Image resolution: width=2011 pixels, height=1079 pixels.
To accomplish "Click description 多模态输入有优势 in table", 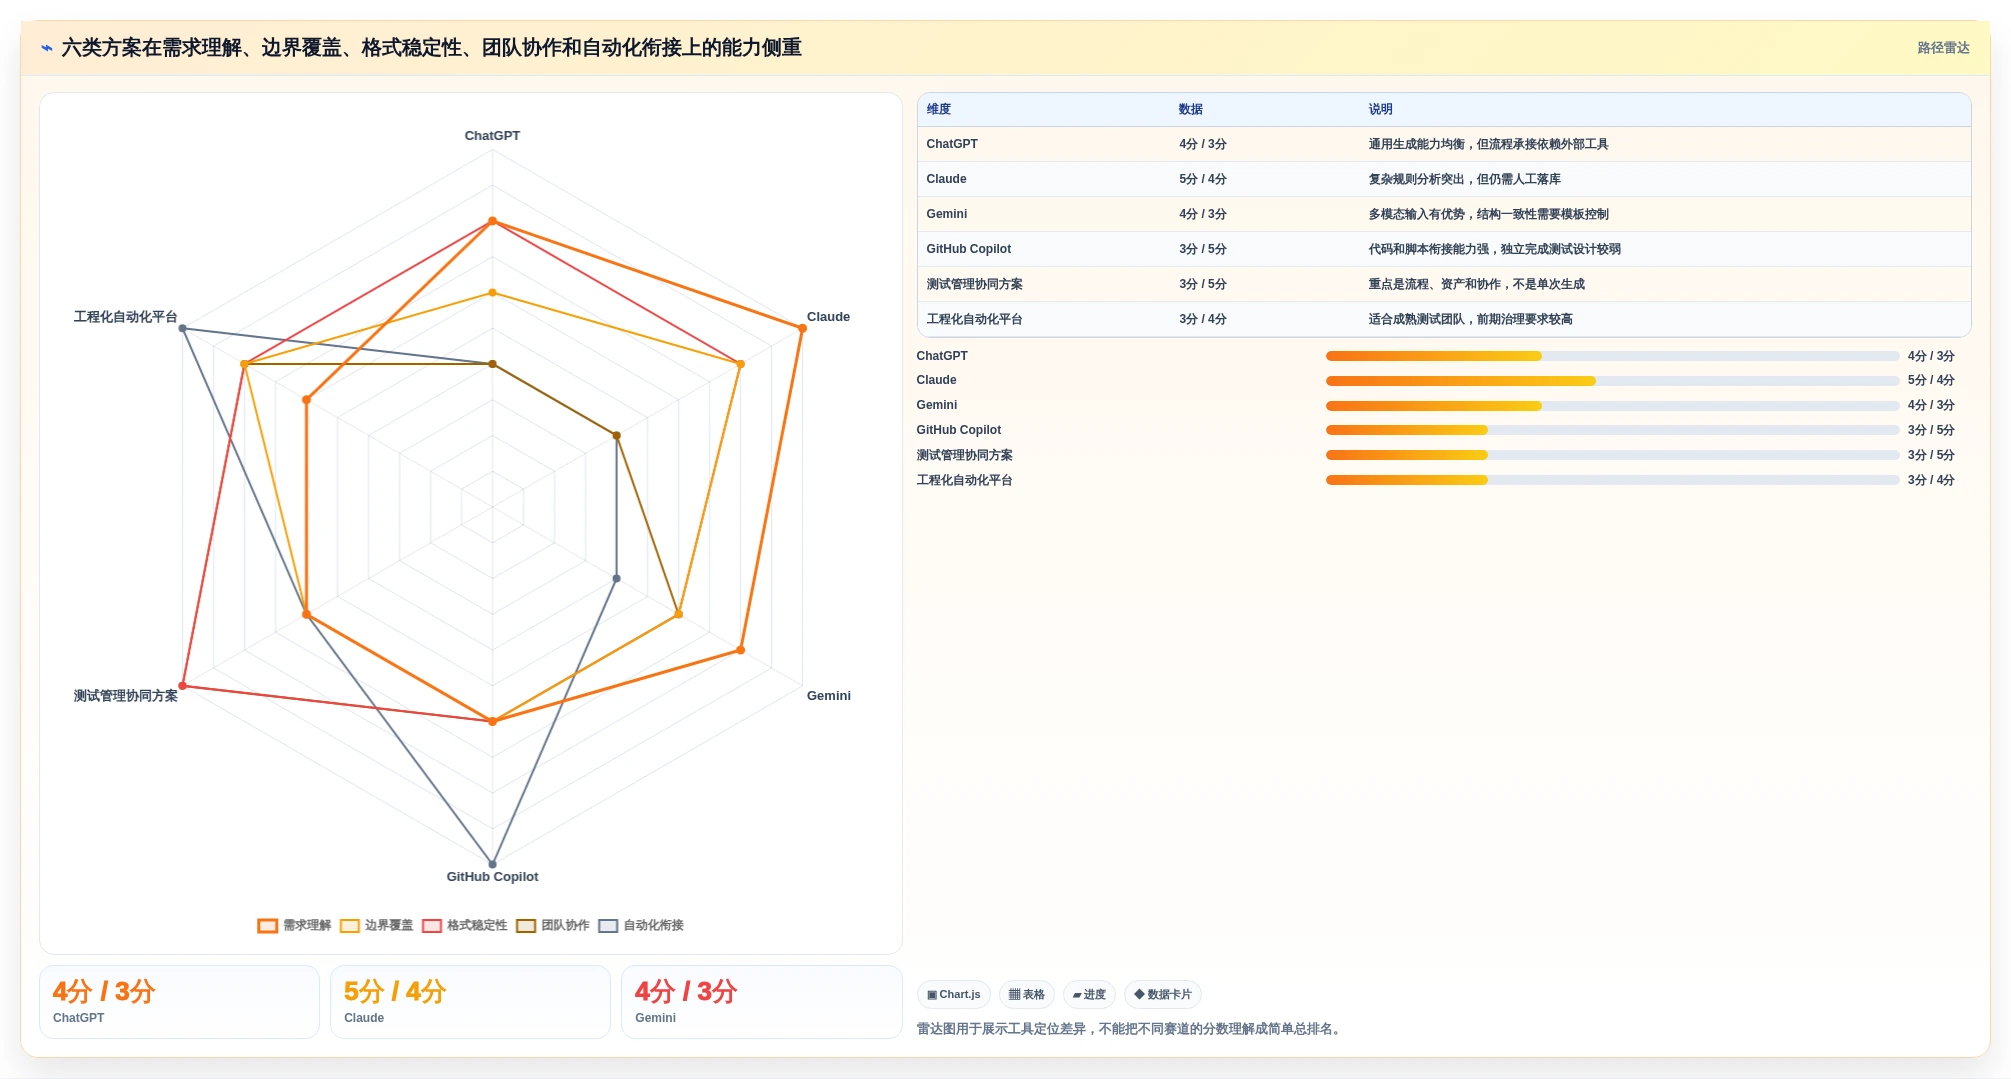I will 1488,214.
